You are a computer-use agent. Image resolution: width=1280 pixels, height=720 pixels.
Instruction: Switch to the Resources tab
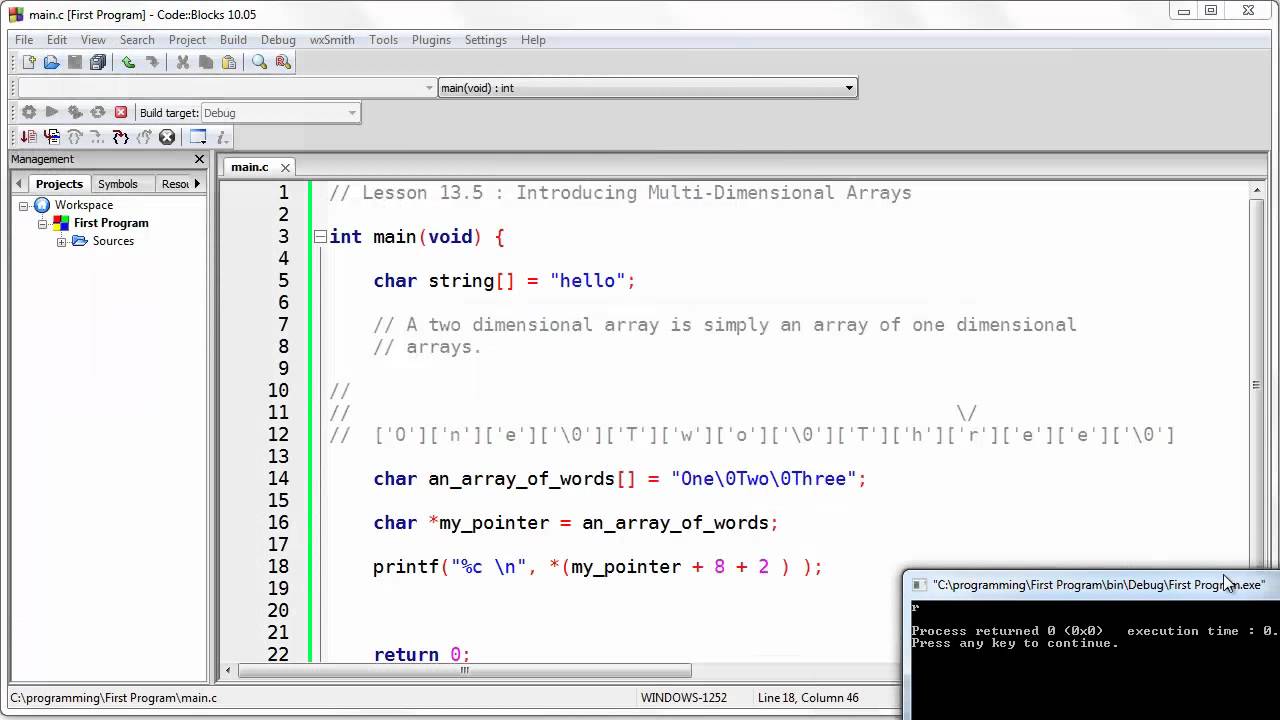coord(174,184)
